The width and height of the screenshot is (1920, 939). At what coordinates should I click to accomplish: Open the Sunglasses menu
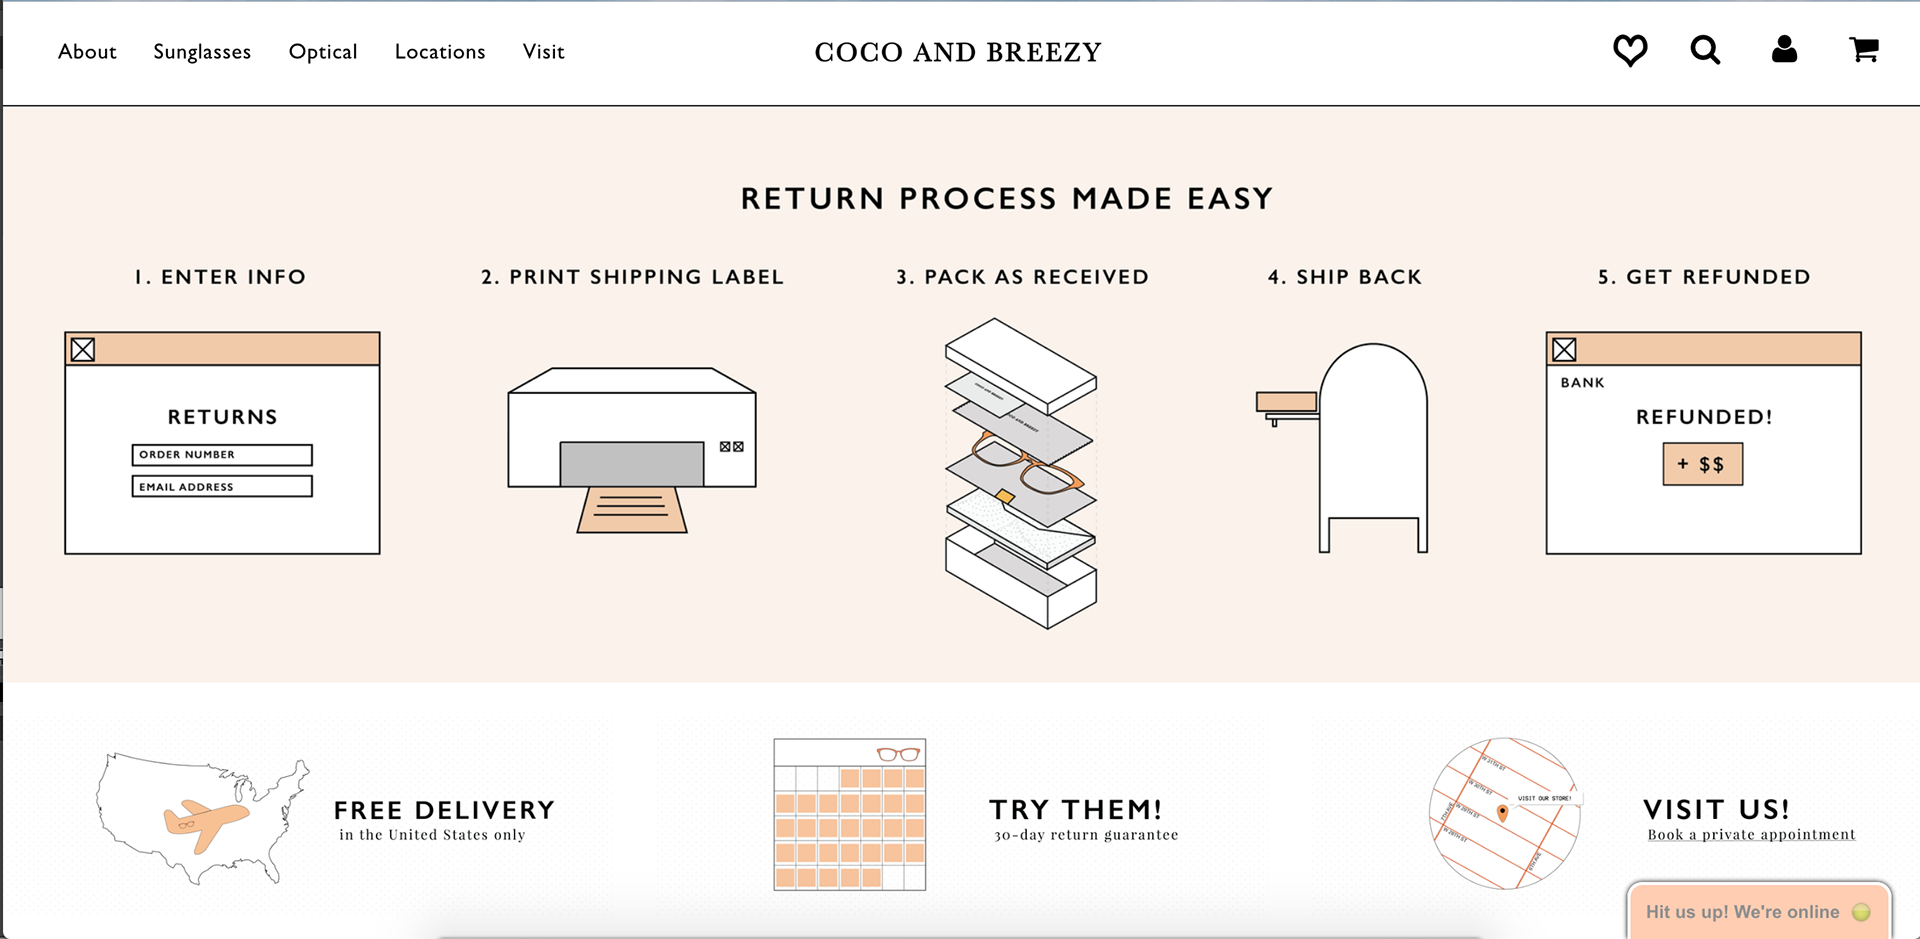tap(202, 52)
